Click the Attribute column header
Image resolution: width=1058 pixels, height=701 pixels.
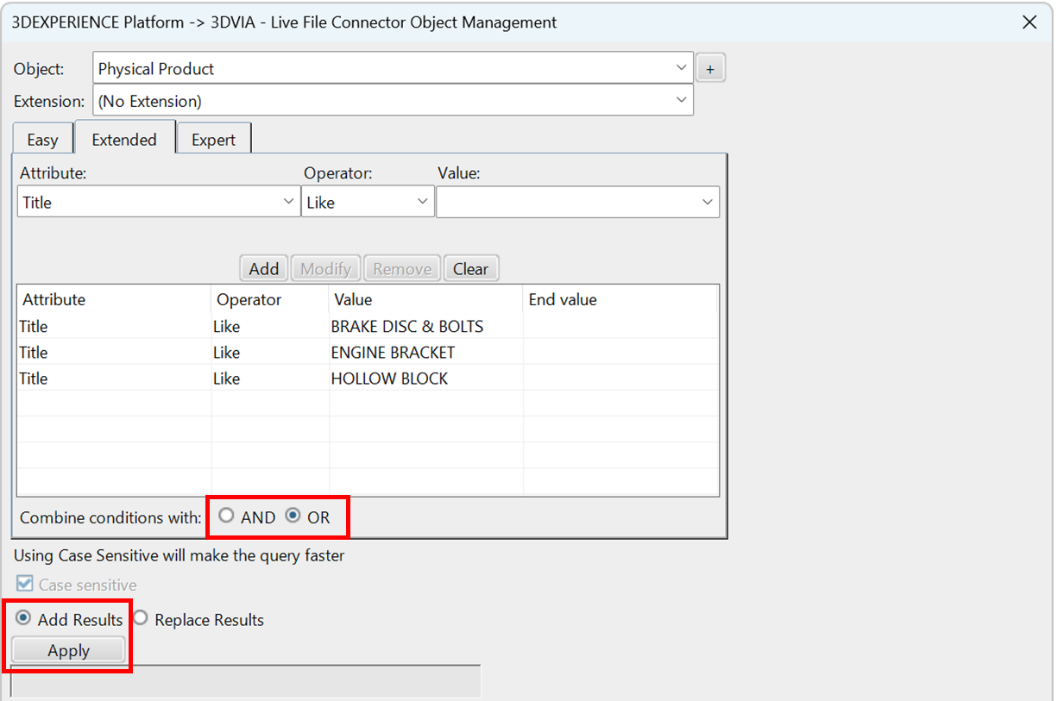point(113,300)
